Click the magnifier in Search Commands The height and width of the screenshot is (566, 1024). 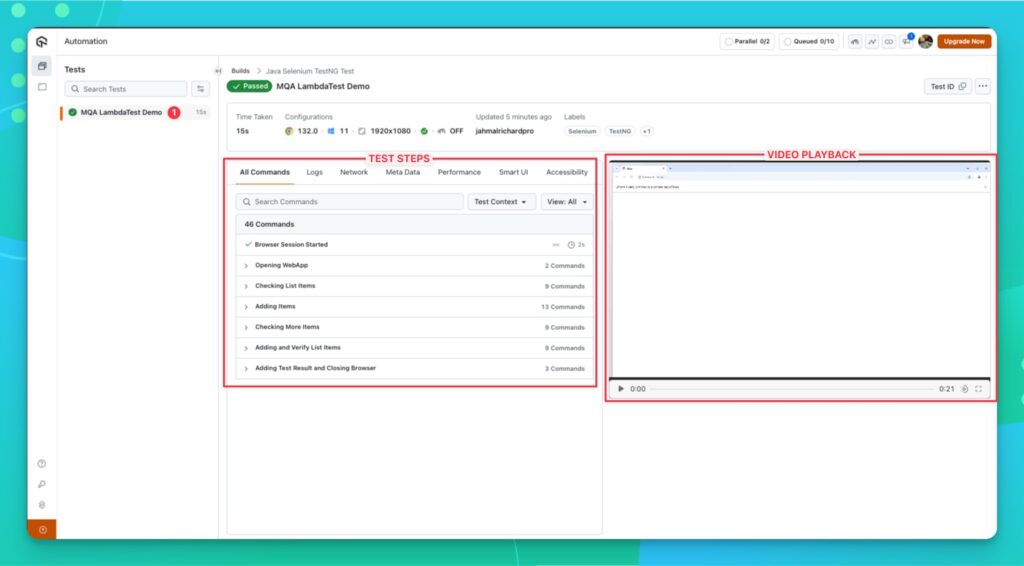247,202
